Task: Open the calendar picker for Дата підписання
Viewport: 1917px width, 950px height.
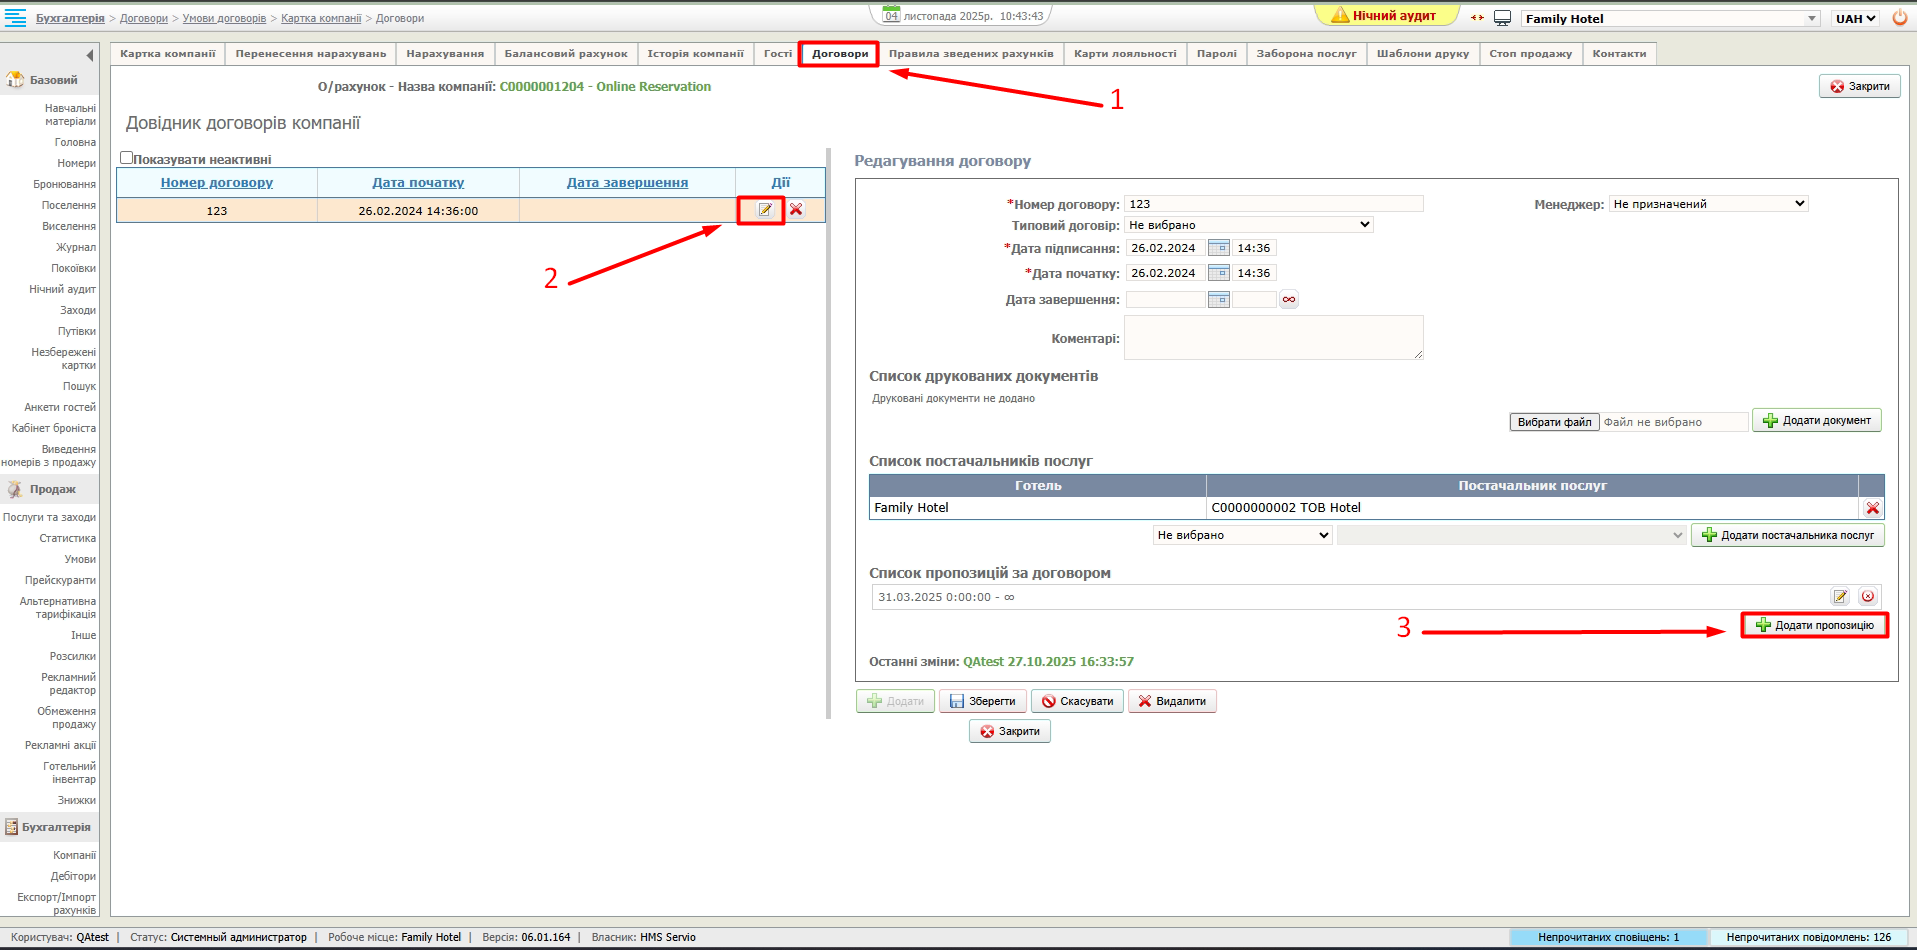Action: (1218, 248)
